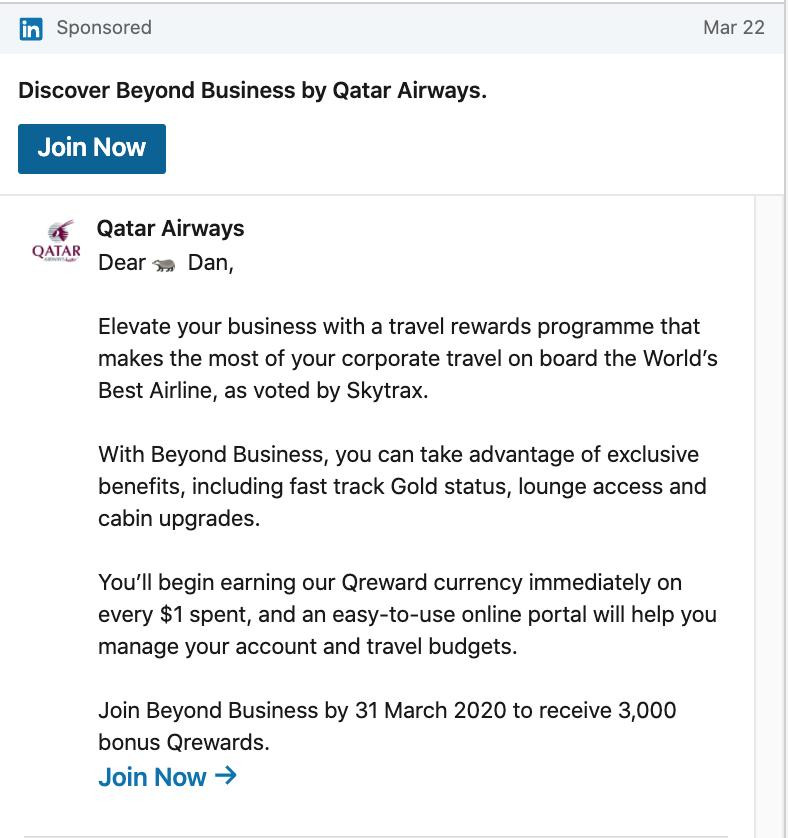The height and width of the screenshot is (838, 788).
Task: Click the message pane scrollbar track
Action: click(x=770, y=516)
